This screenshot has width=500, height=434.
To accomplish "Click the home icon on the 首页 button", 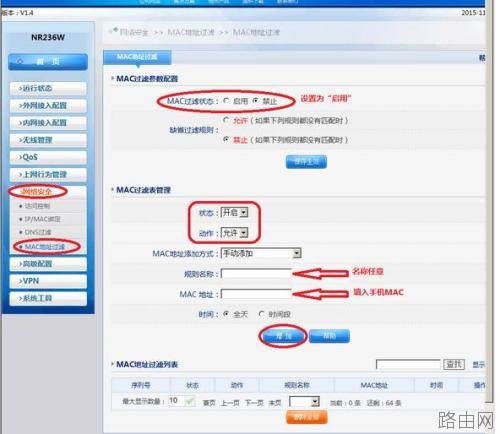I will click(x=20, y=62).
